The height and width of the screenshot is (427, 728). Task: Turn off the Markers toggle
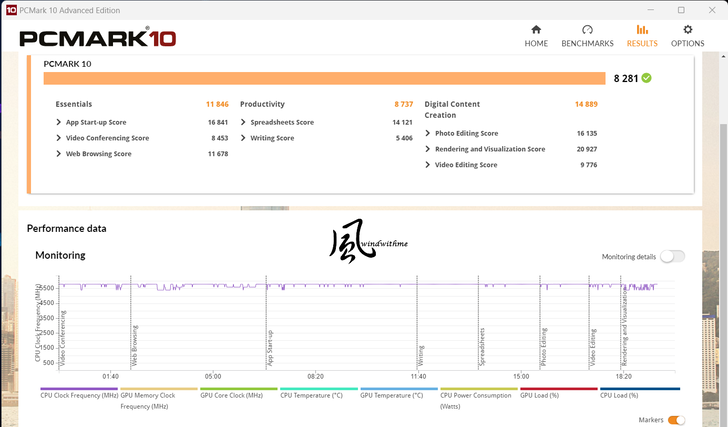click(676, 420)
